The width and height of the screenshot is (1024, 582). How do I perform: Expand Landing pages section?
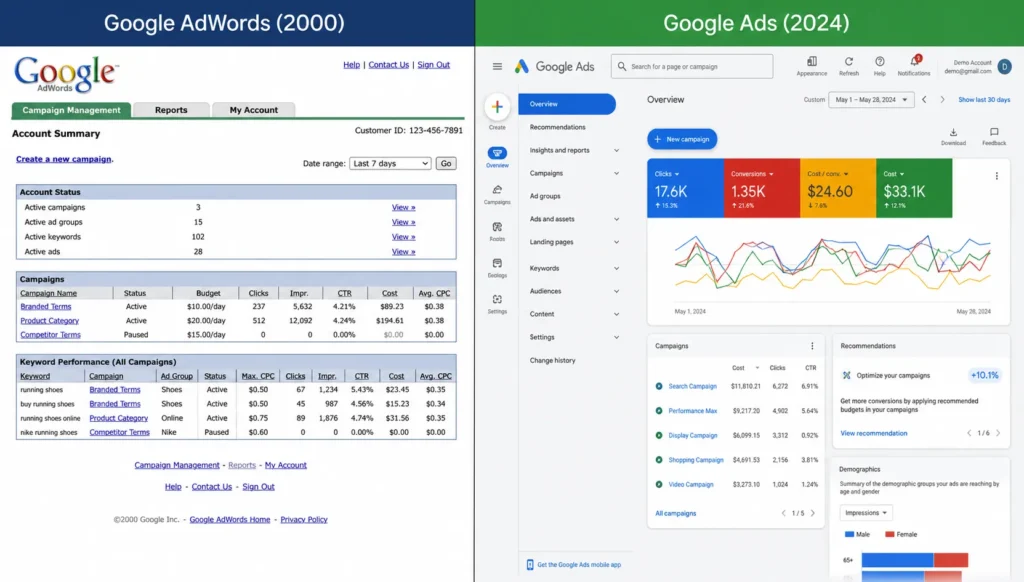(x=616, y=242)
